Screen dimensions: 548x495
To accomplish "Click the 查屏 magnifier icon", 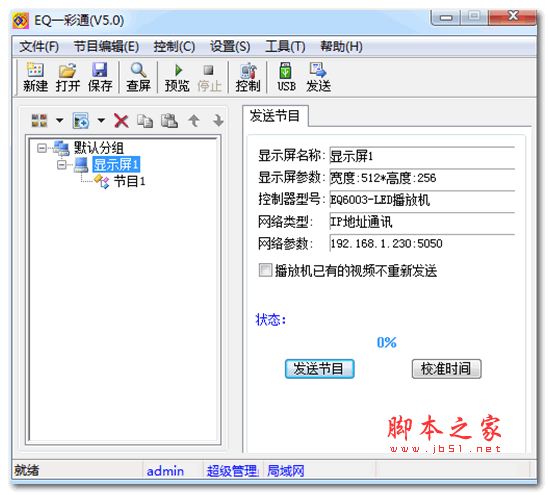I will tap(138, 77).
